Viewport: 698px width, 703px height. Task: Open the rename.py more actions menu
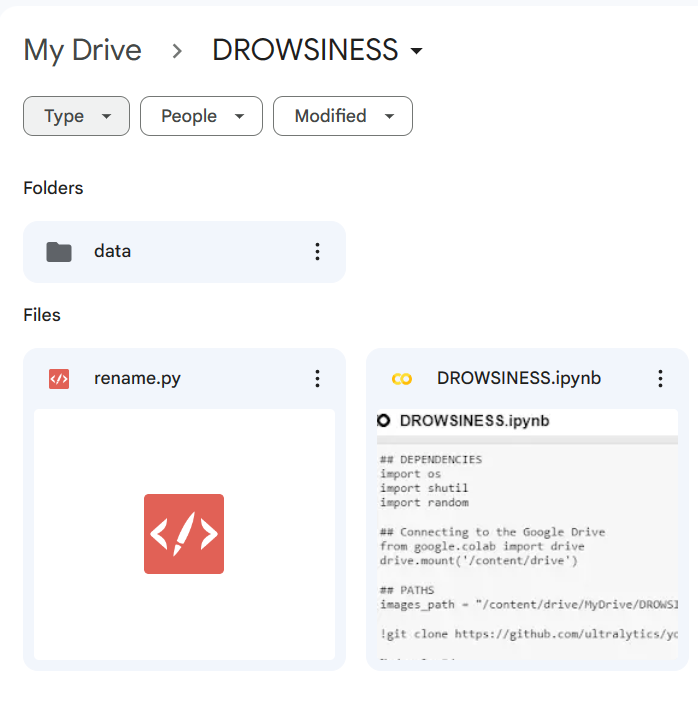[317, 378]
